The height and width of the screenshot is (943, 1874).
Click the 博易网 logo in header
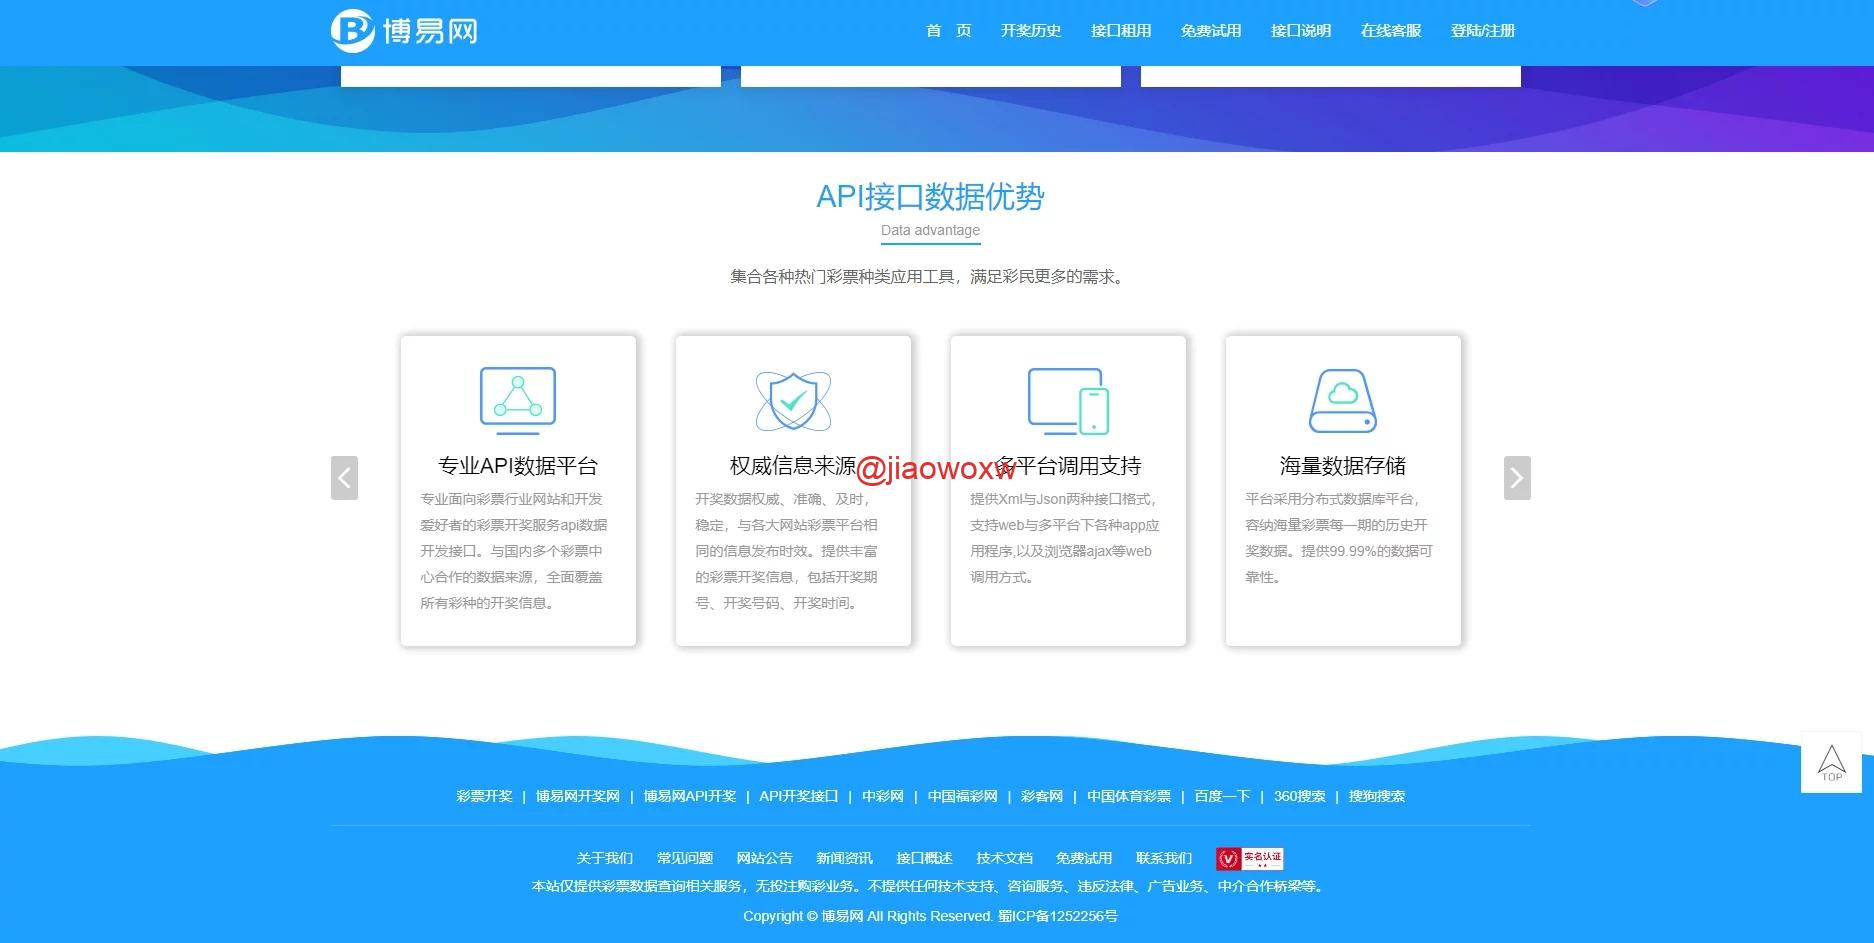(404, 31)
